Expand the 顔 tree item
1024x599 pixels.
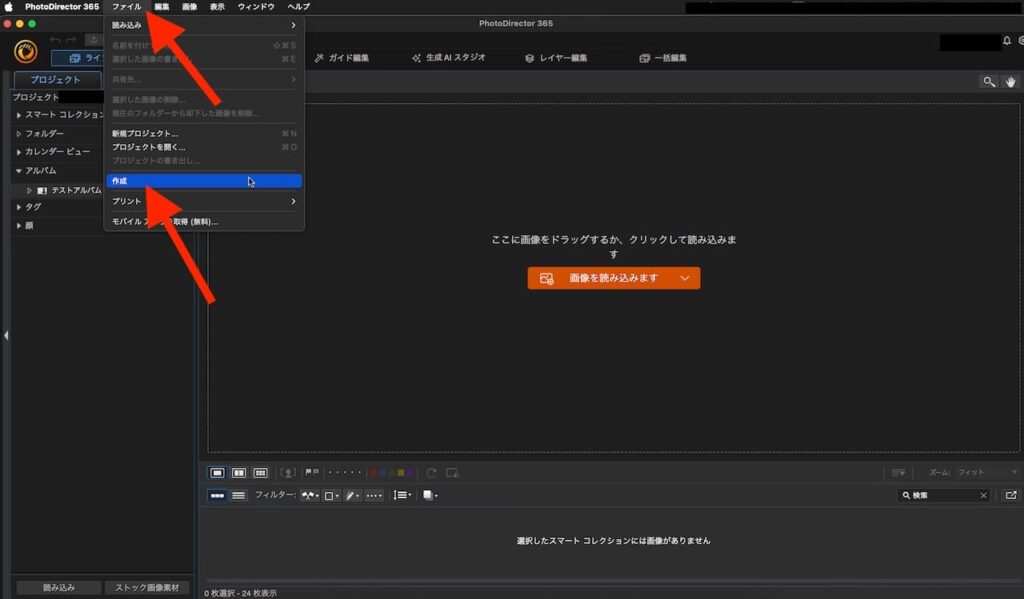pyautogui.click(x=19, y=225)
